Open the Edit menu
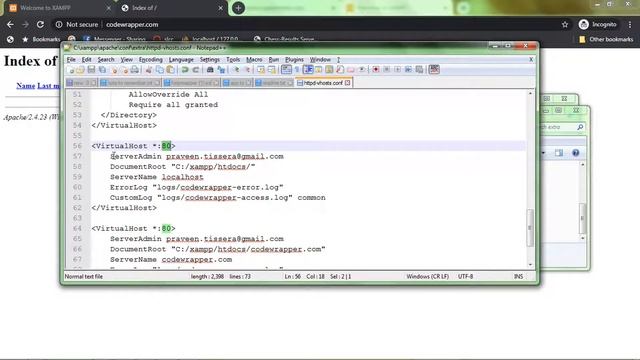Image resolution: width=640 pixels, height=360 pixels. [87, 60]
